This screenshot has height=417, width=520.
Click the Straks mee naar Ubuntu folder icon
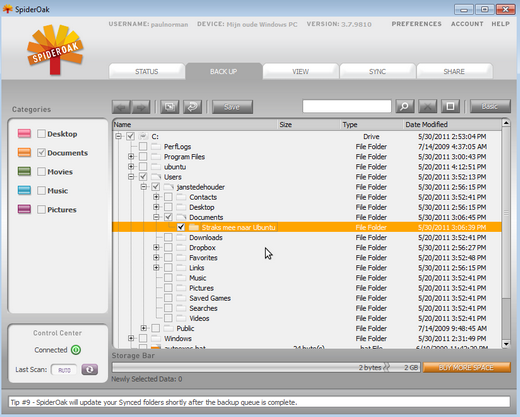pyautogui.click(x=194, y=227)
